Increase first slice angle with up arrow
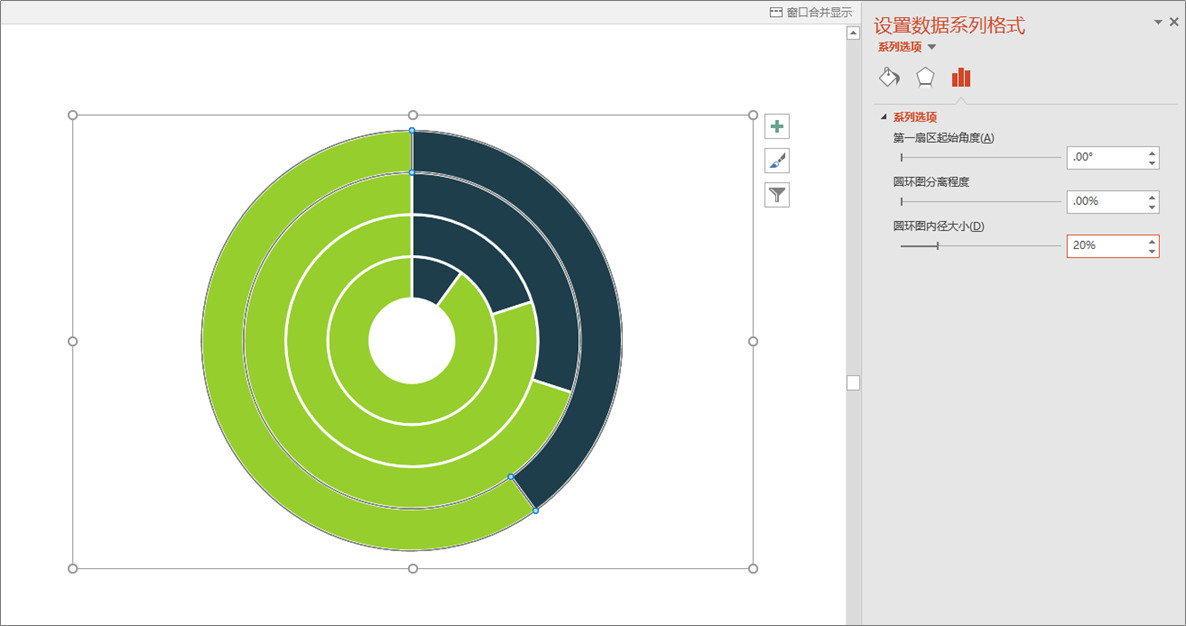The image size is (1186, 626). click(1152, 153)
